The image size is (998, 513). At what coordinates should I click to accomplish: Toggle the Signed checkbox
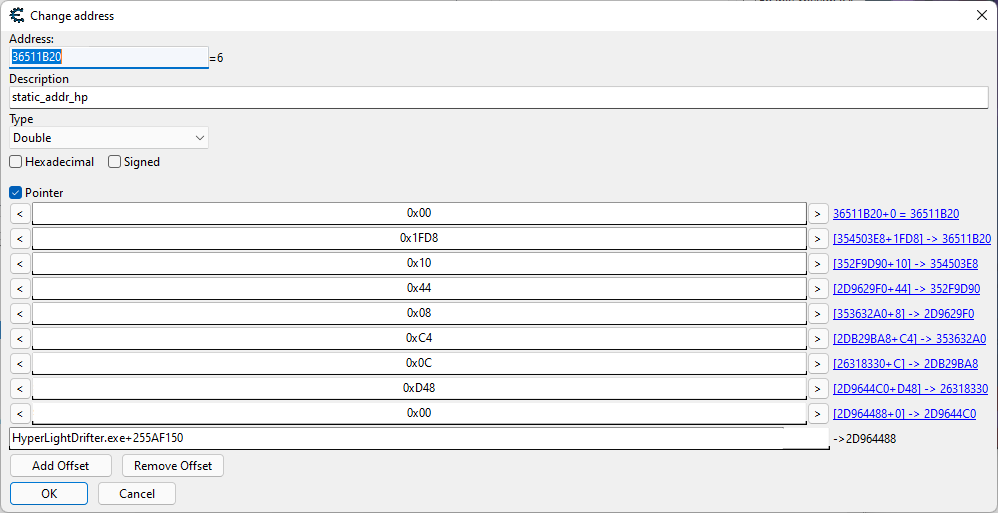115,162
